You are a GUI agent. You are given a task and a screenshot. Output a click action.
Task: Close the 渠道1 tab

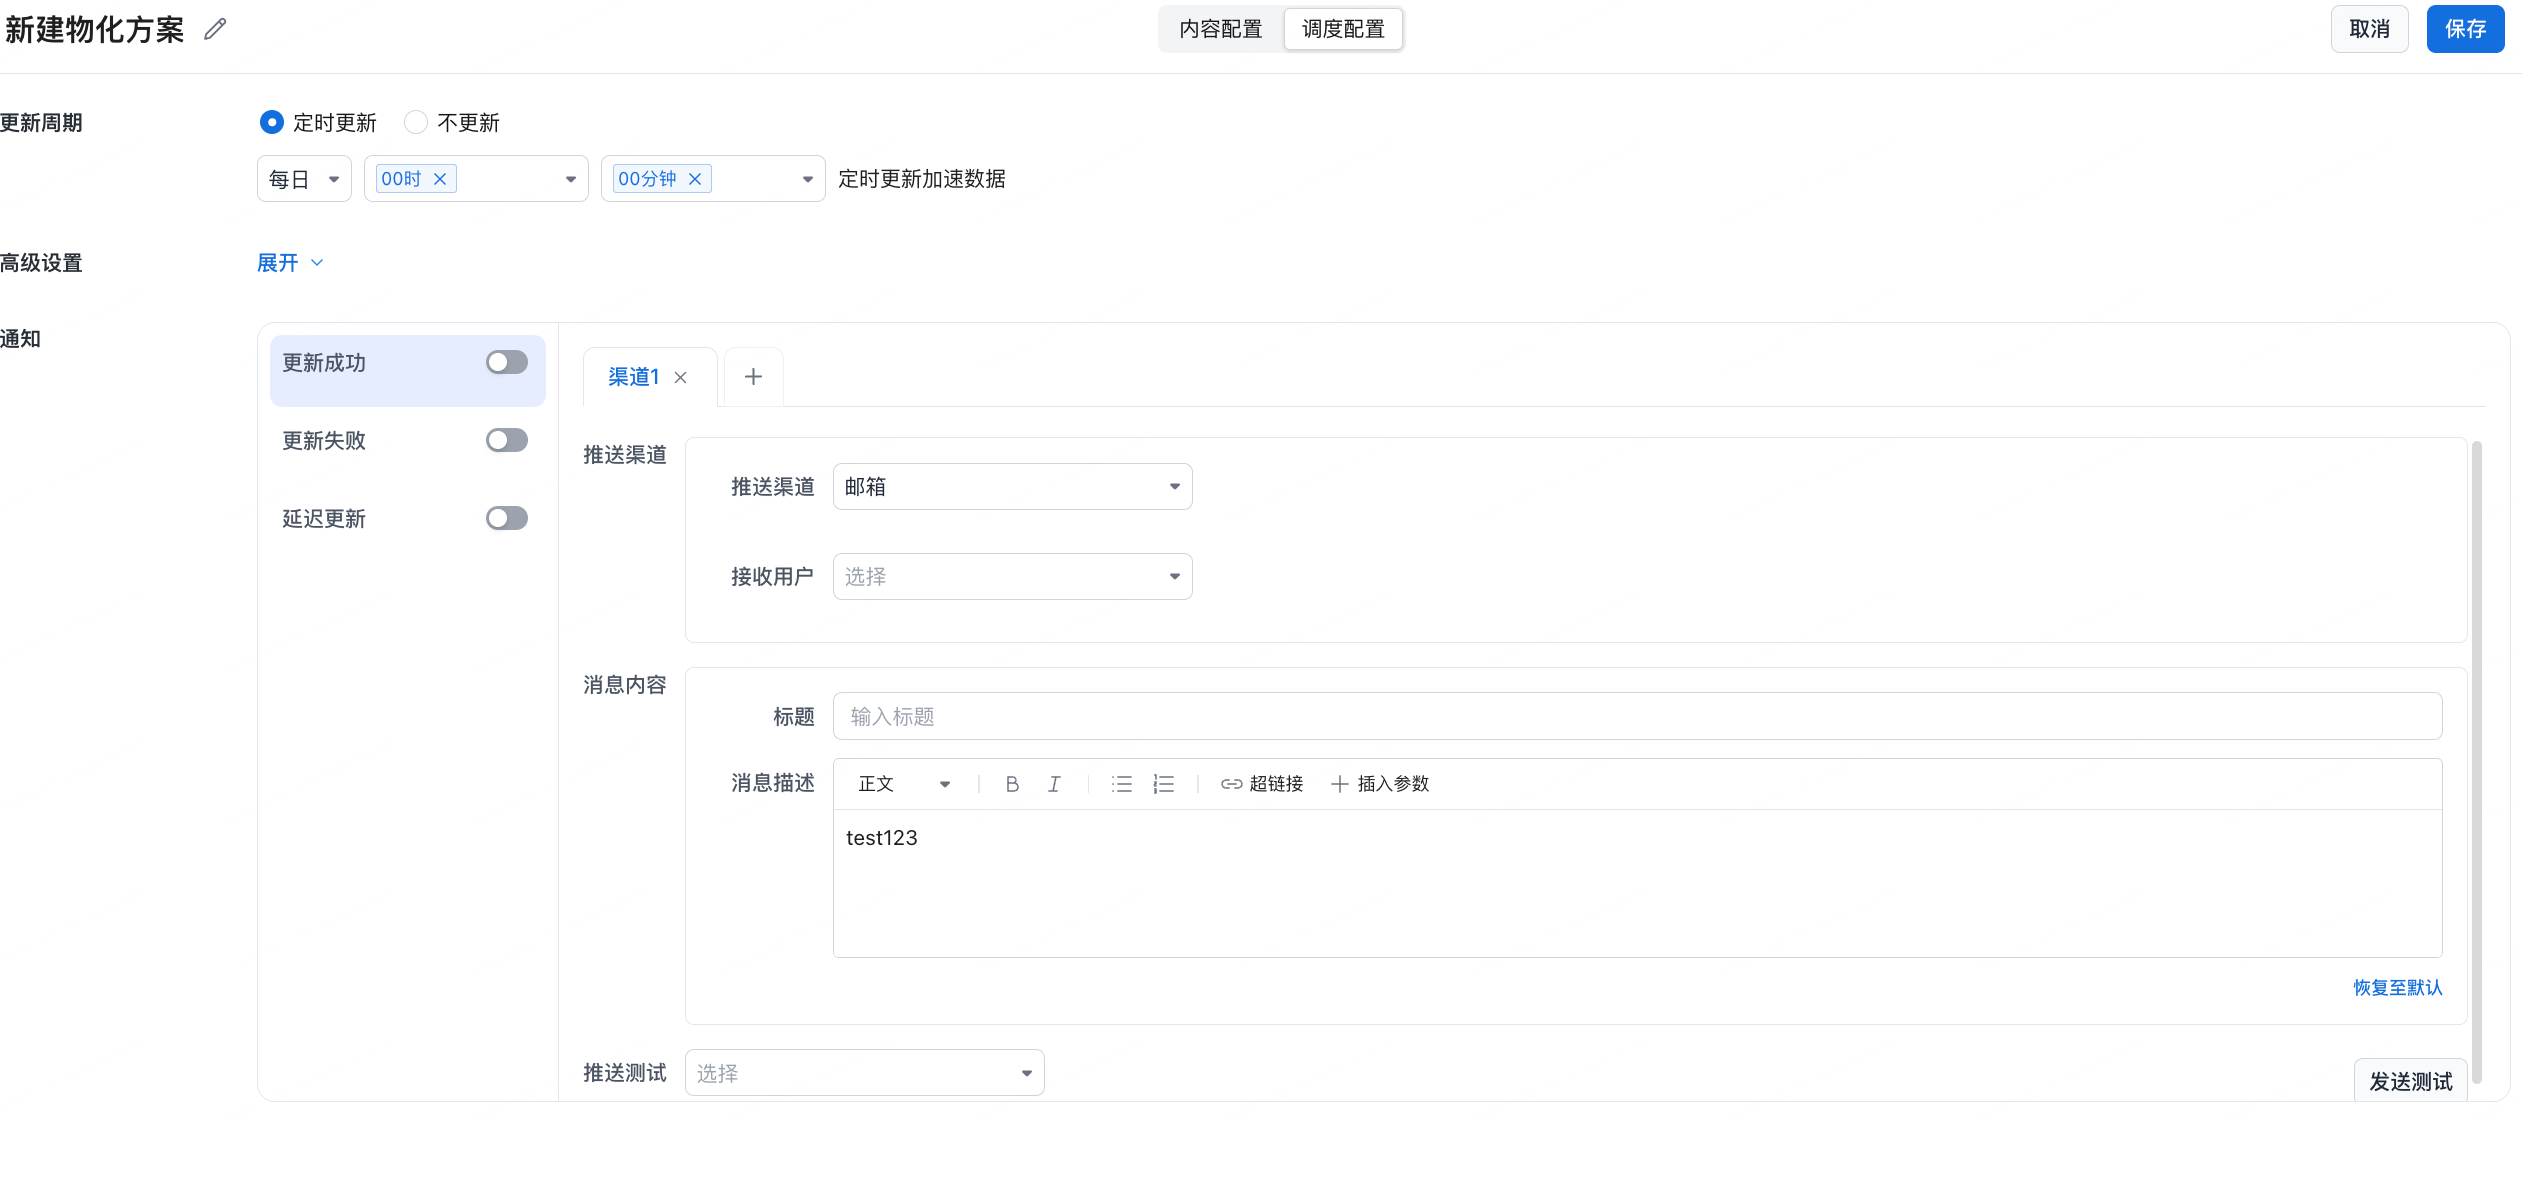point(681,377)
